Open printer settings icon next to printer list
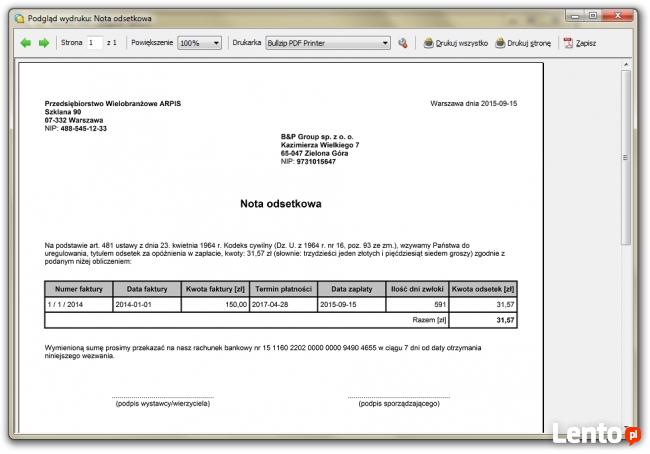Image resolution: width=650 pixels, height=454 pixels. click(402, 43)
